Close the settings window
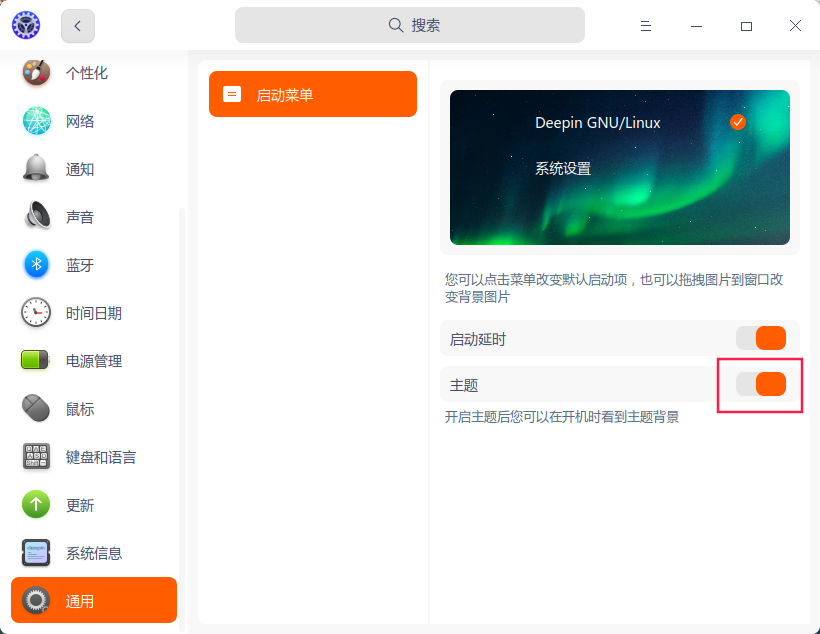This screenshot has width=820, height=634. pyautogui.click(x=795, y=26)
